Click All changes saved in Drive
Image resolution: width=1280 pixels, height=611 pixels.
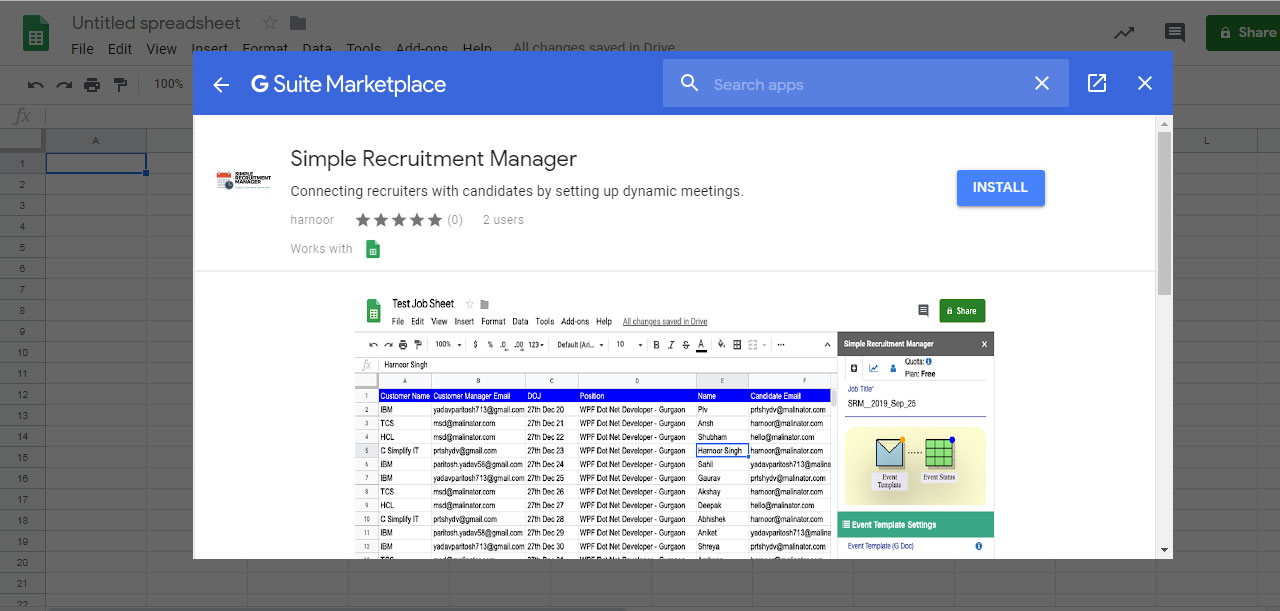tap(594, 47)
